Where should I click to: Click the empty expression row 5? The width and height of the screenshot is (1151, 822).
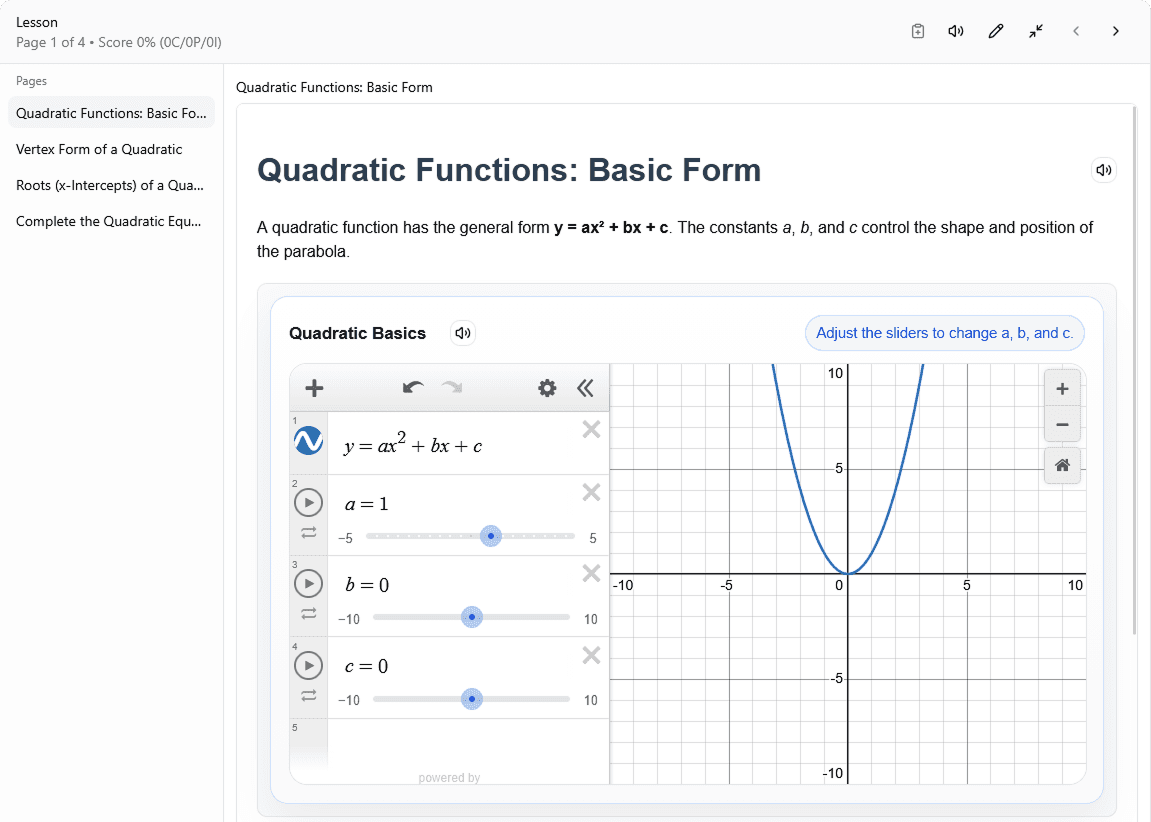click(468, 743)
